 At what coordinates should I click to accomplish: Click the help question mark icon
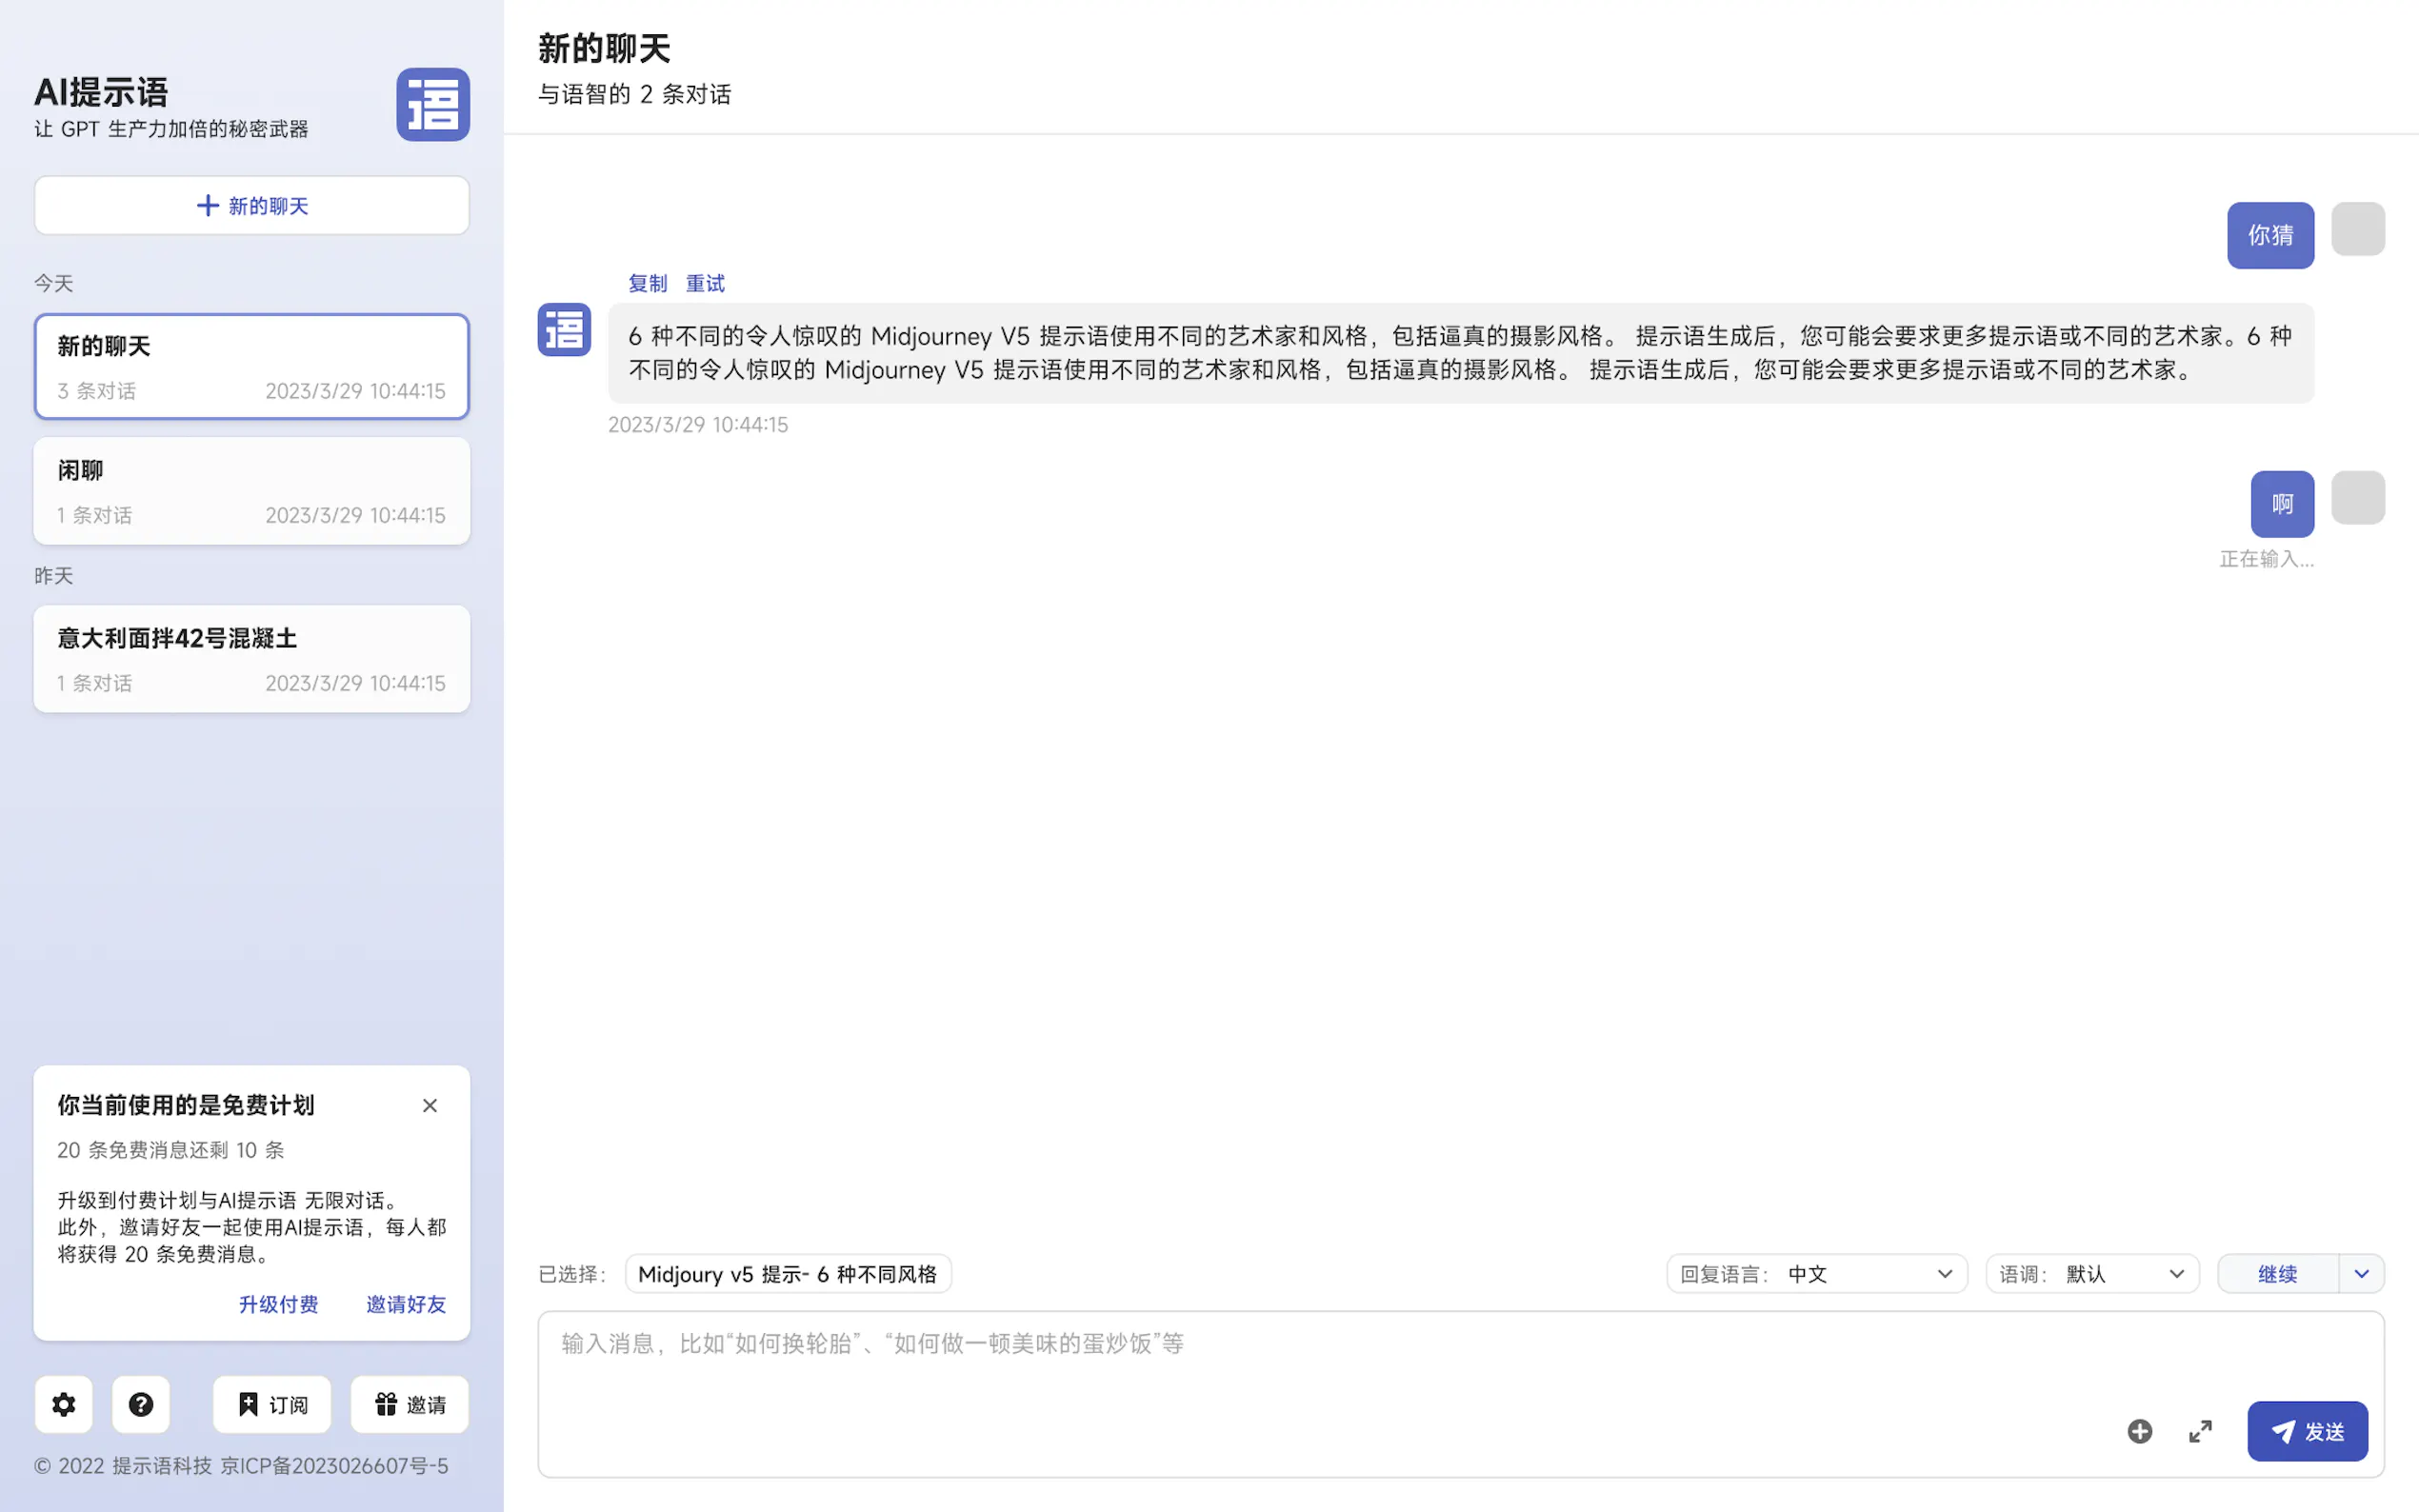point(141,1404)
